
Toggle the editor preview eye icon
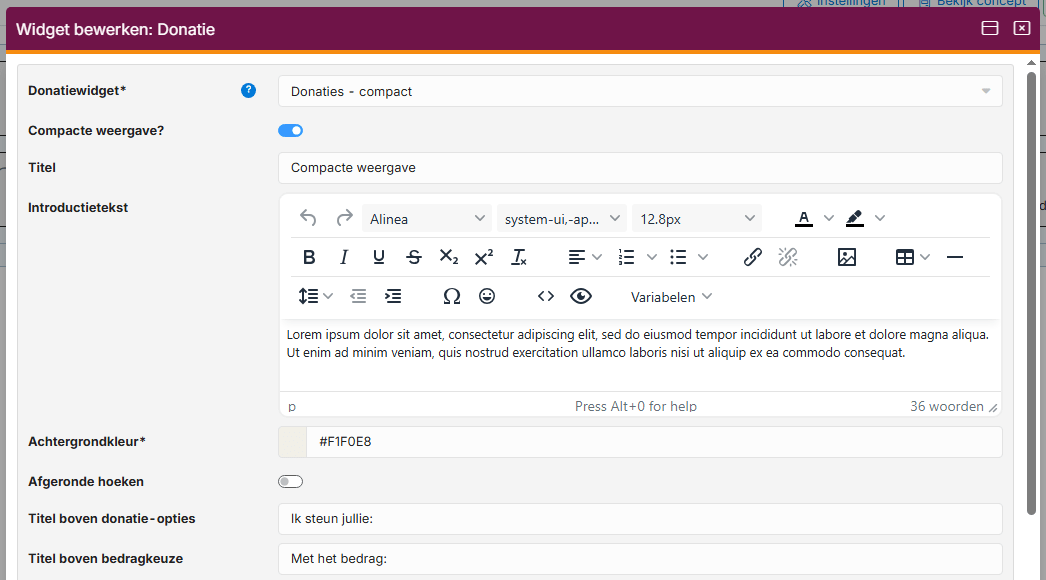[581, 296]
